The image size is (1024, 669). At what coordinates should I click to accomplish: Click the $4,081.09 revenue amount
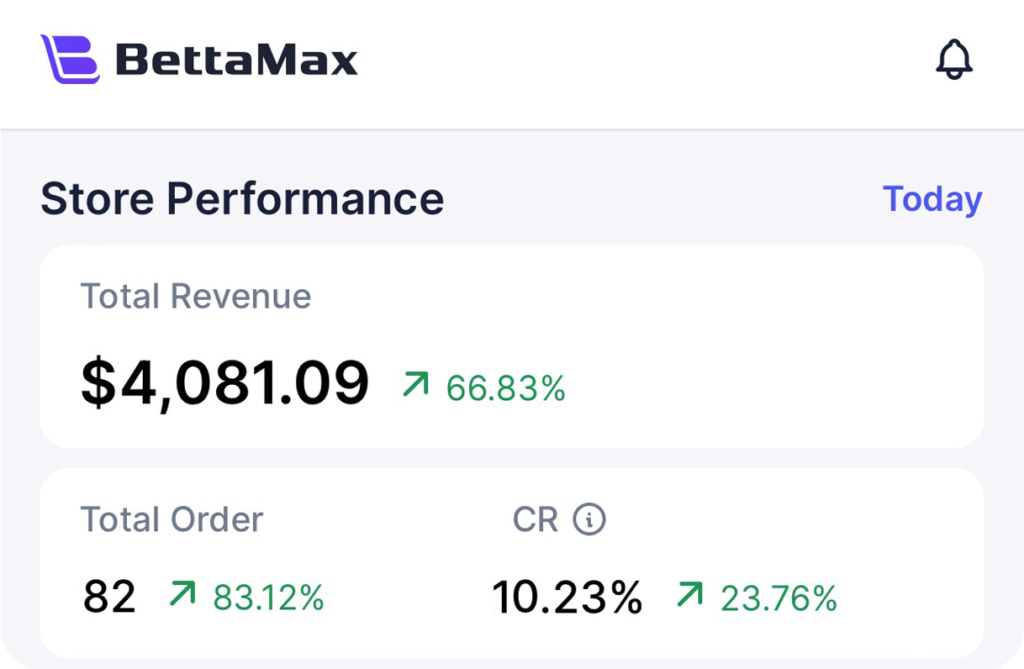click(225, 384)
